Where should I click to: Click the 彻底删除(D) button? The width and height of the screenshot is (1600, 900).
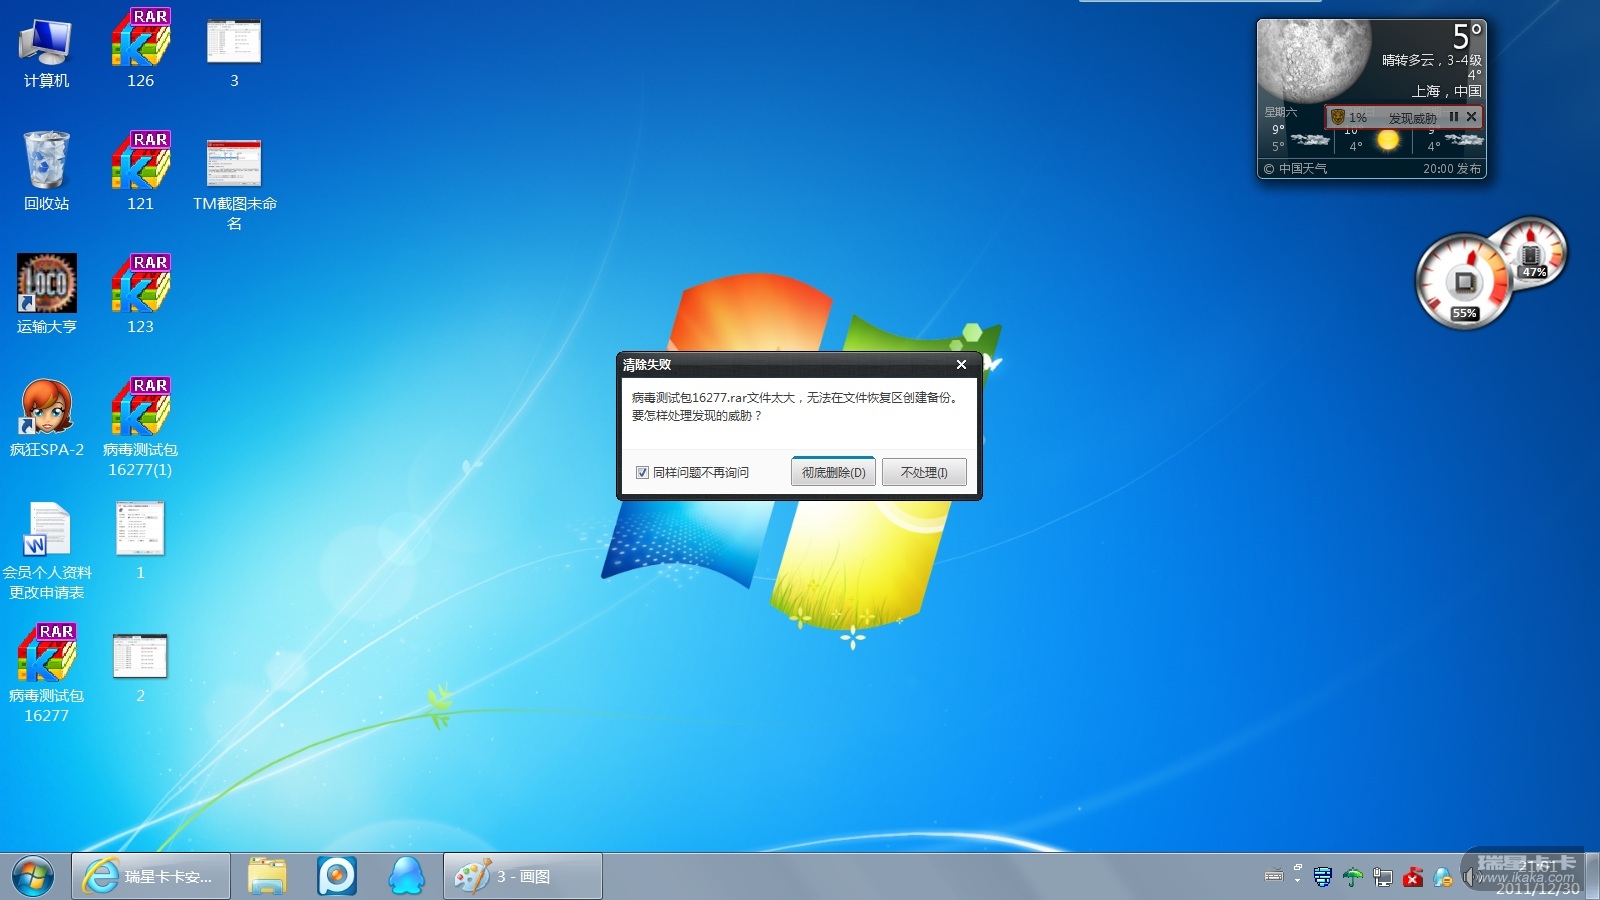point(833,472)
